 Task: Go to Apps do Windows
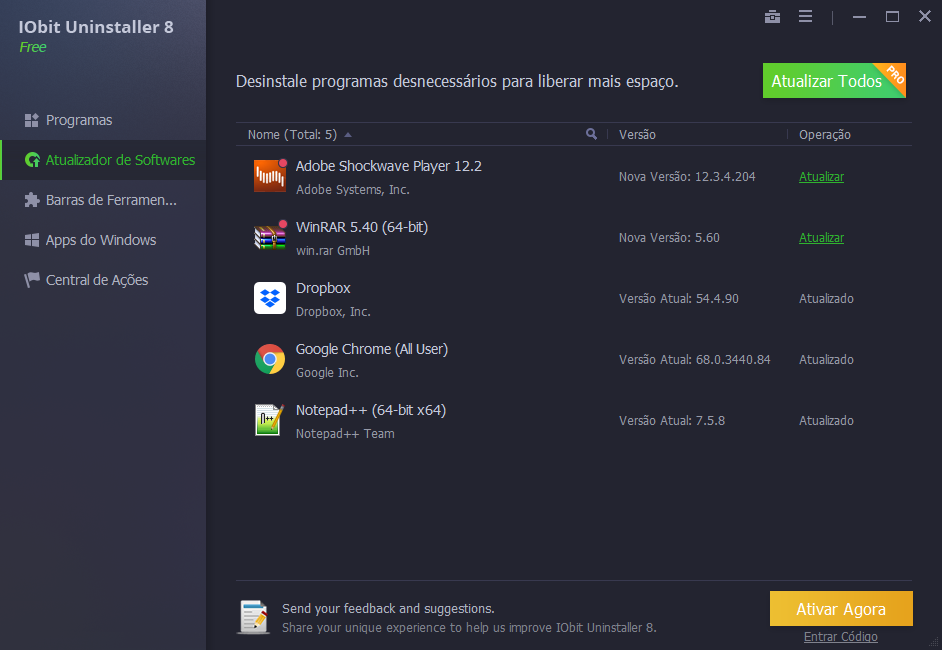[103, 240]
